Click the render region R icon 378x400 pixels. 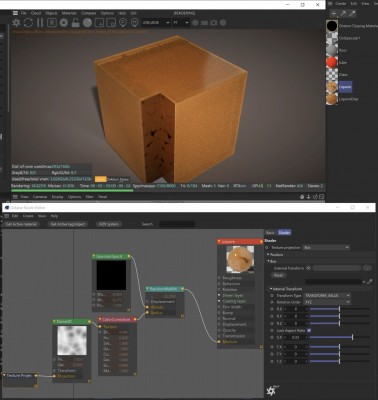[x=52, y=23]
